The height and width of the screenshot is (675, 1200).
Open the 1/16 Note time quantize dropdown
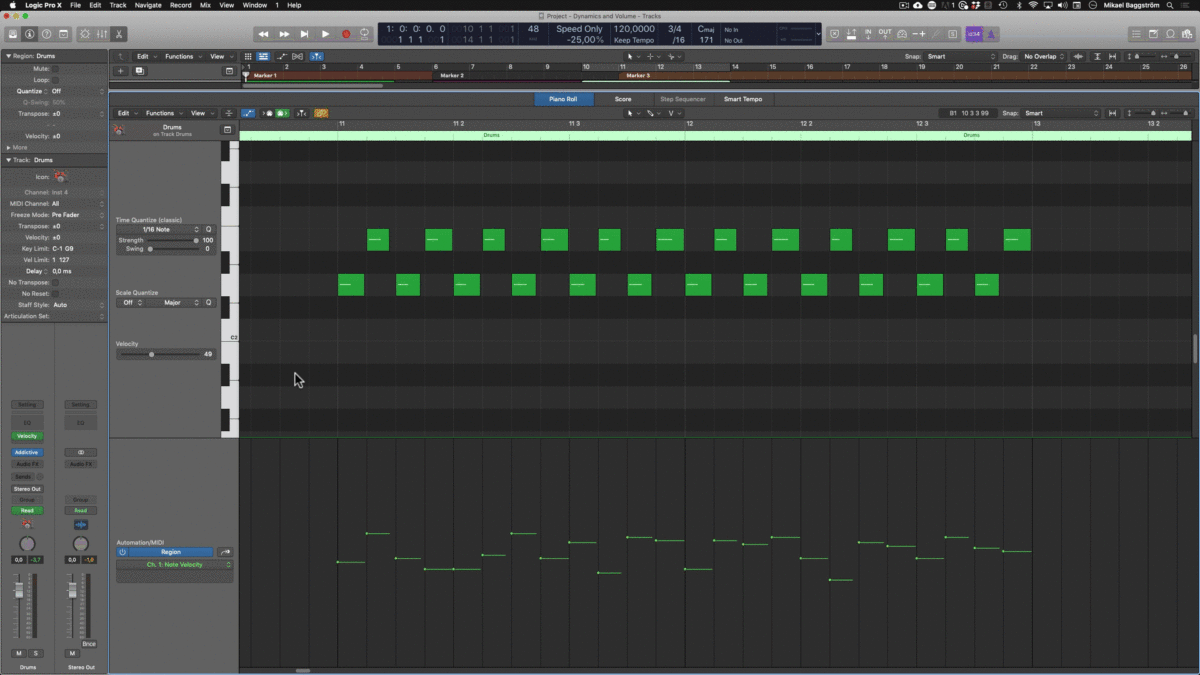(161, 229)
